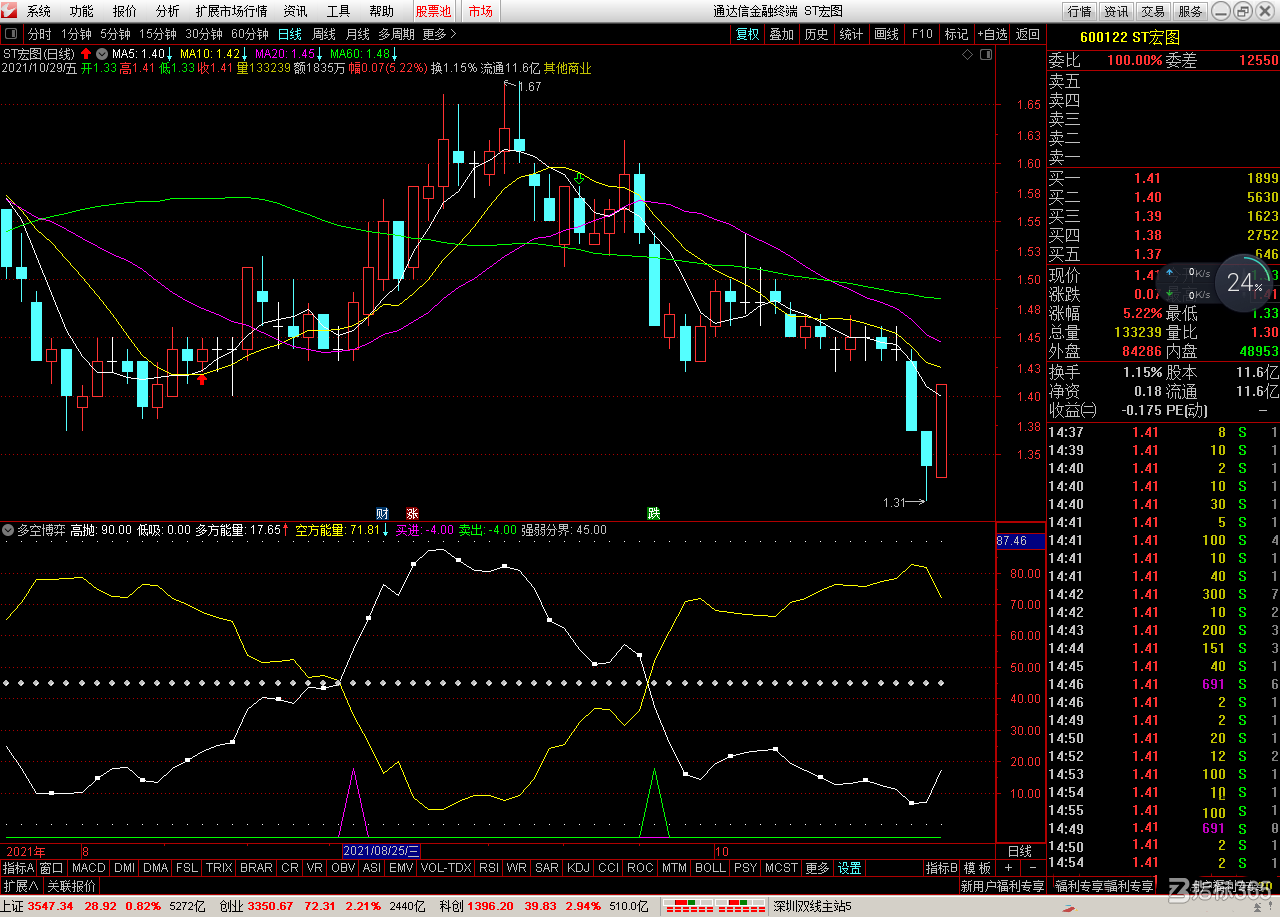Select the 1分钟 period tab
1280x918 pixels.
tap(76, 34)
